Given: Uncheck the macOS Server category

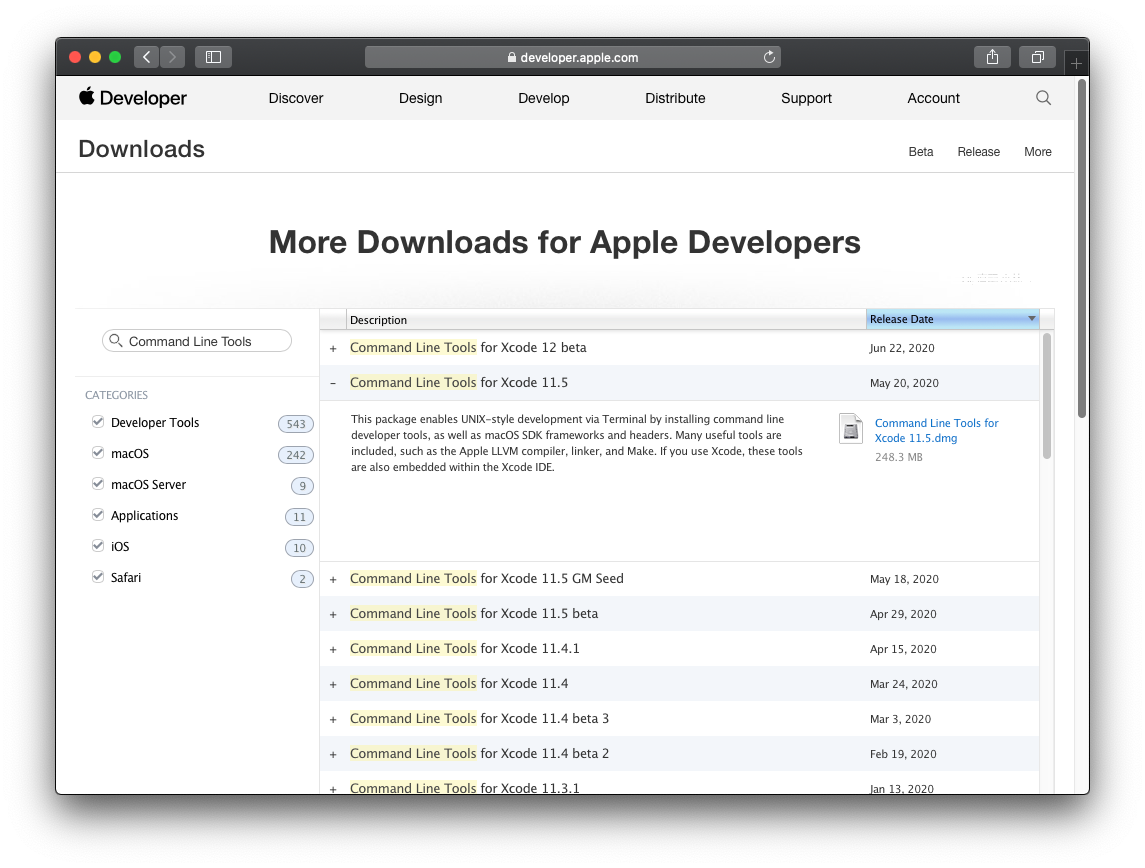Looking at the screenshot, I should [x=98, y=483].
